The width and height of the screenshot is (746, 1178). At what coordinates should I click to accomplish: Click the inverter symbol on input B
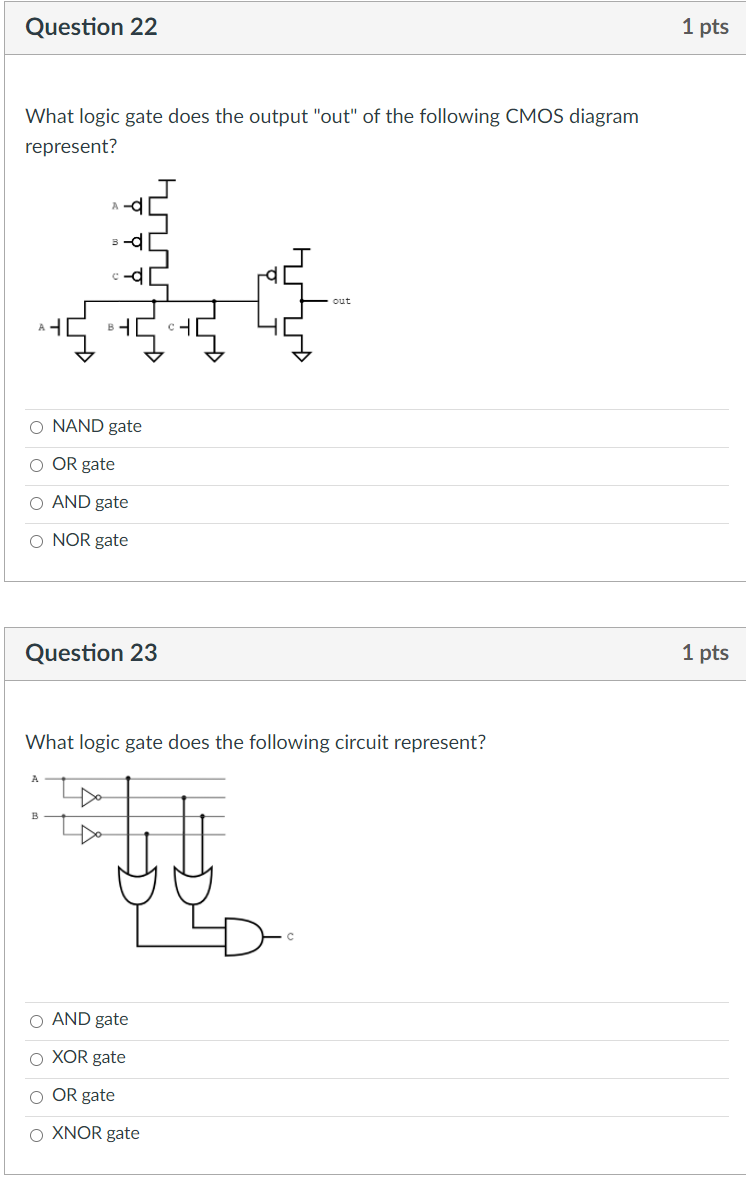coord(89,833)
